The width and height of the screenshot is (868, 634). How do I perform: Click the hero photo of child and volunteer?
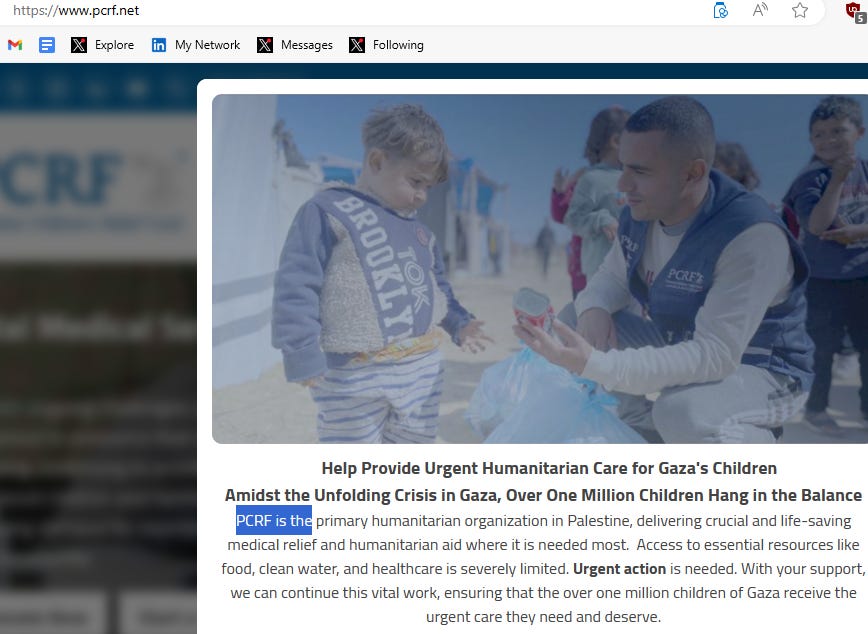(x=540, y=269)
